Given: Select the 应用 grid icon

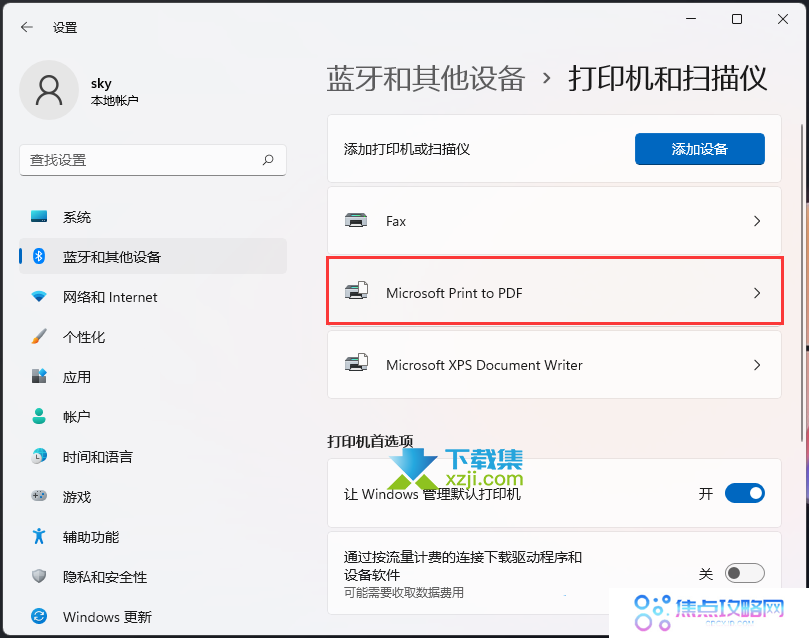Looking at the screenshot, I should [38, 377].
